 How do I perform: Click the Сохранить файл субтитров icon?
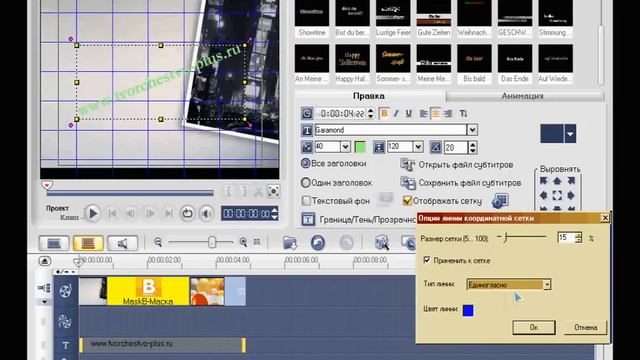[x=407, y=182]
